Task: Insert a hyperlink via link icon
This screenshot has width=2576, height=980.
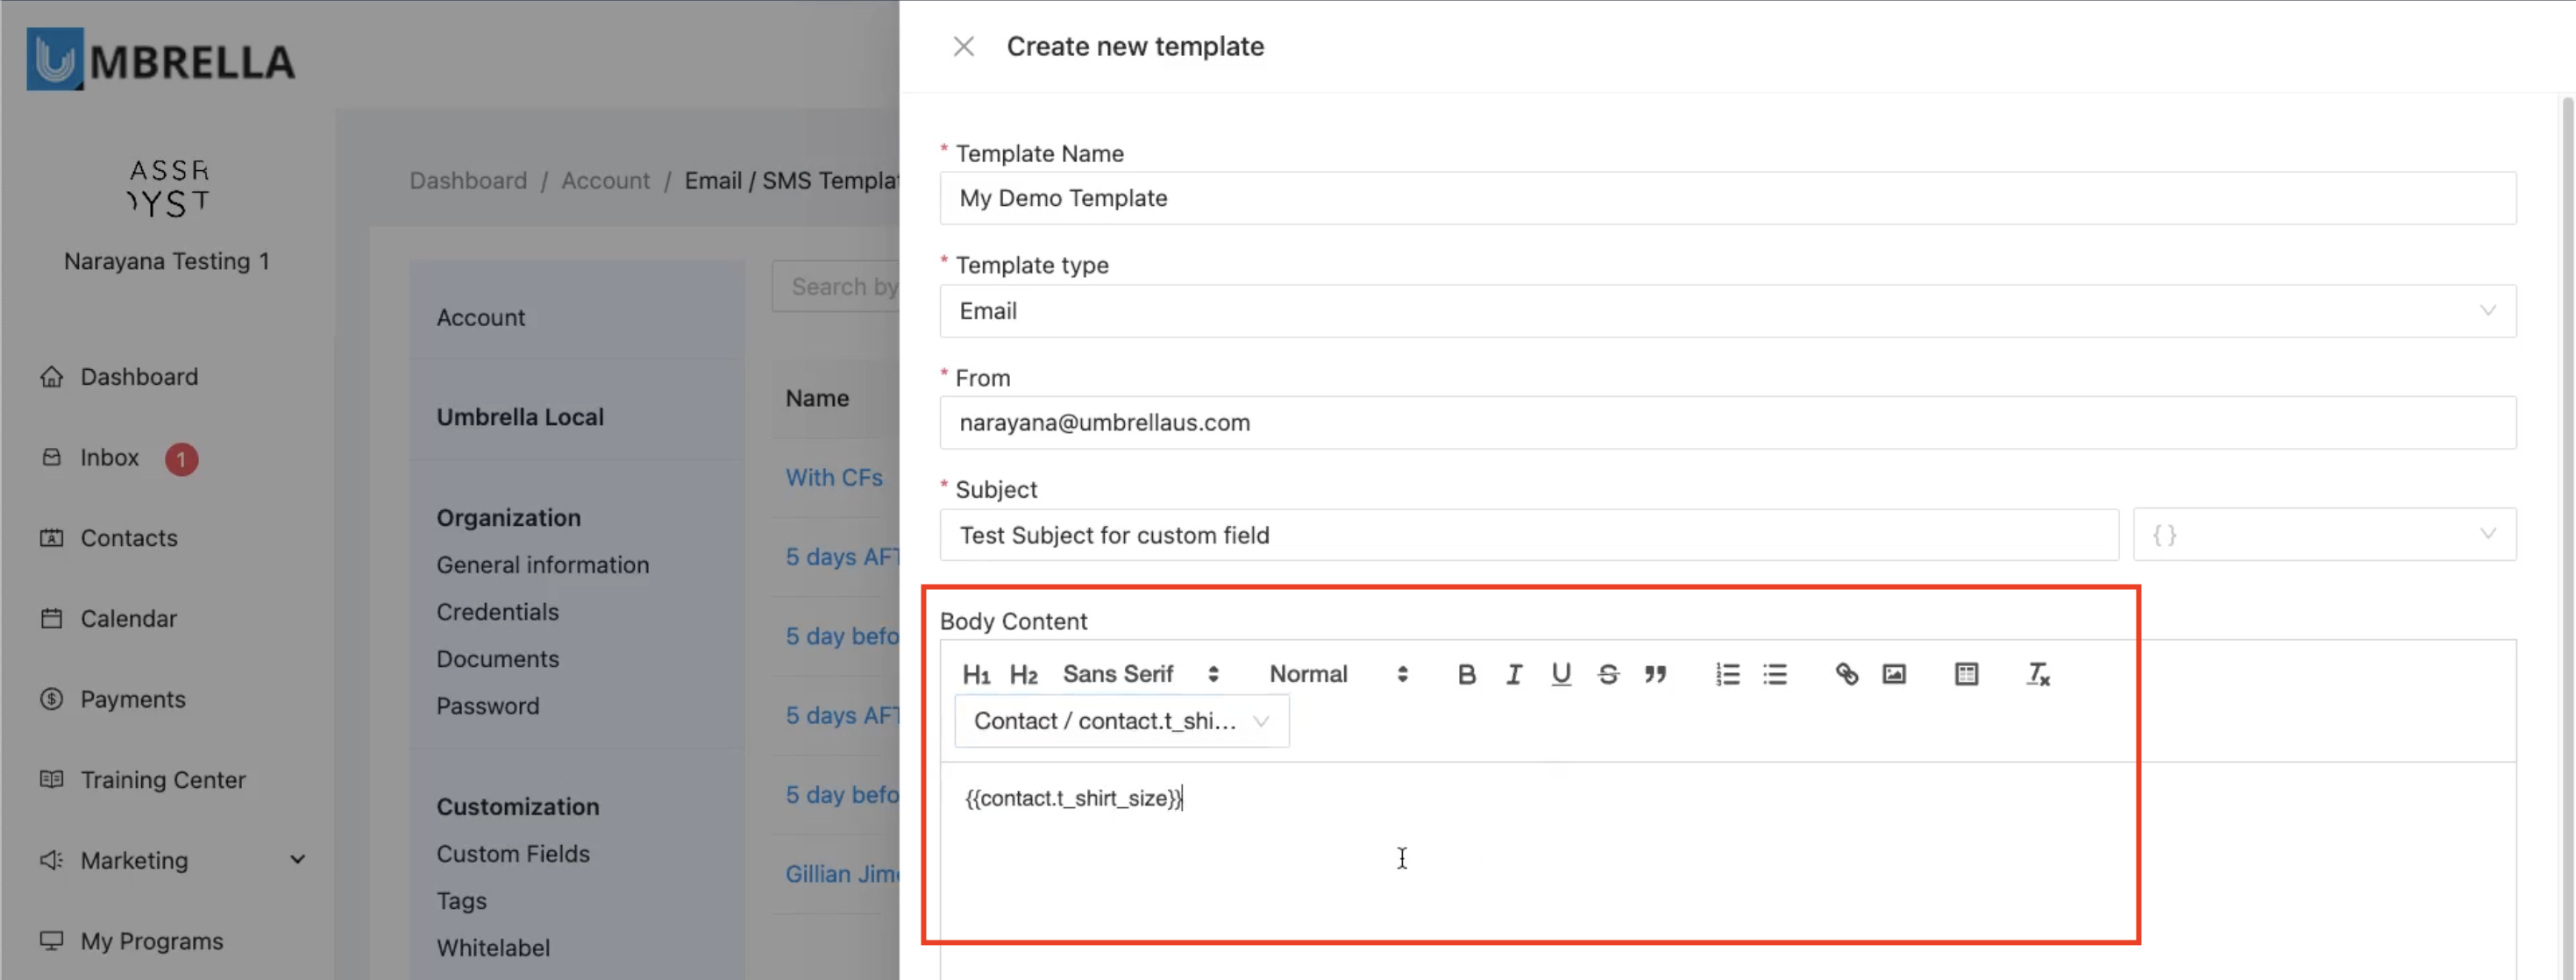Action: (x=1846, y=674)
